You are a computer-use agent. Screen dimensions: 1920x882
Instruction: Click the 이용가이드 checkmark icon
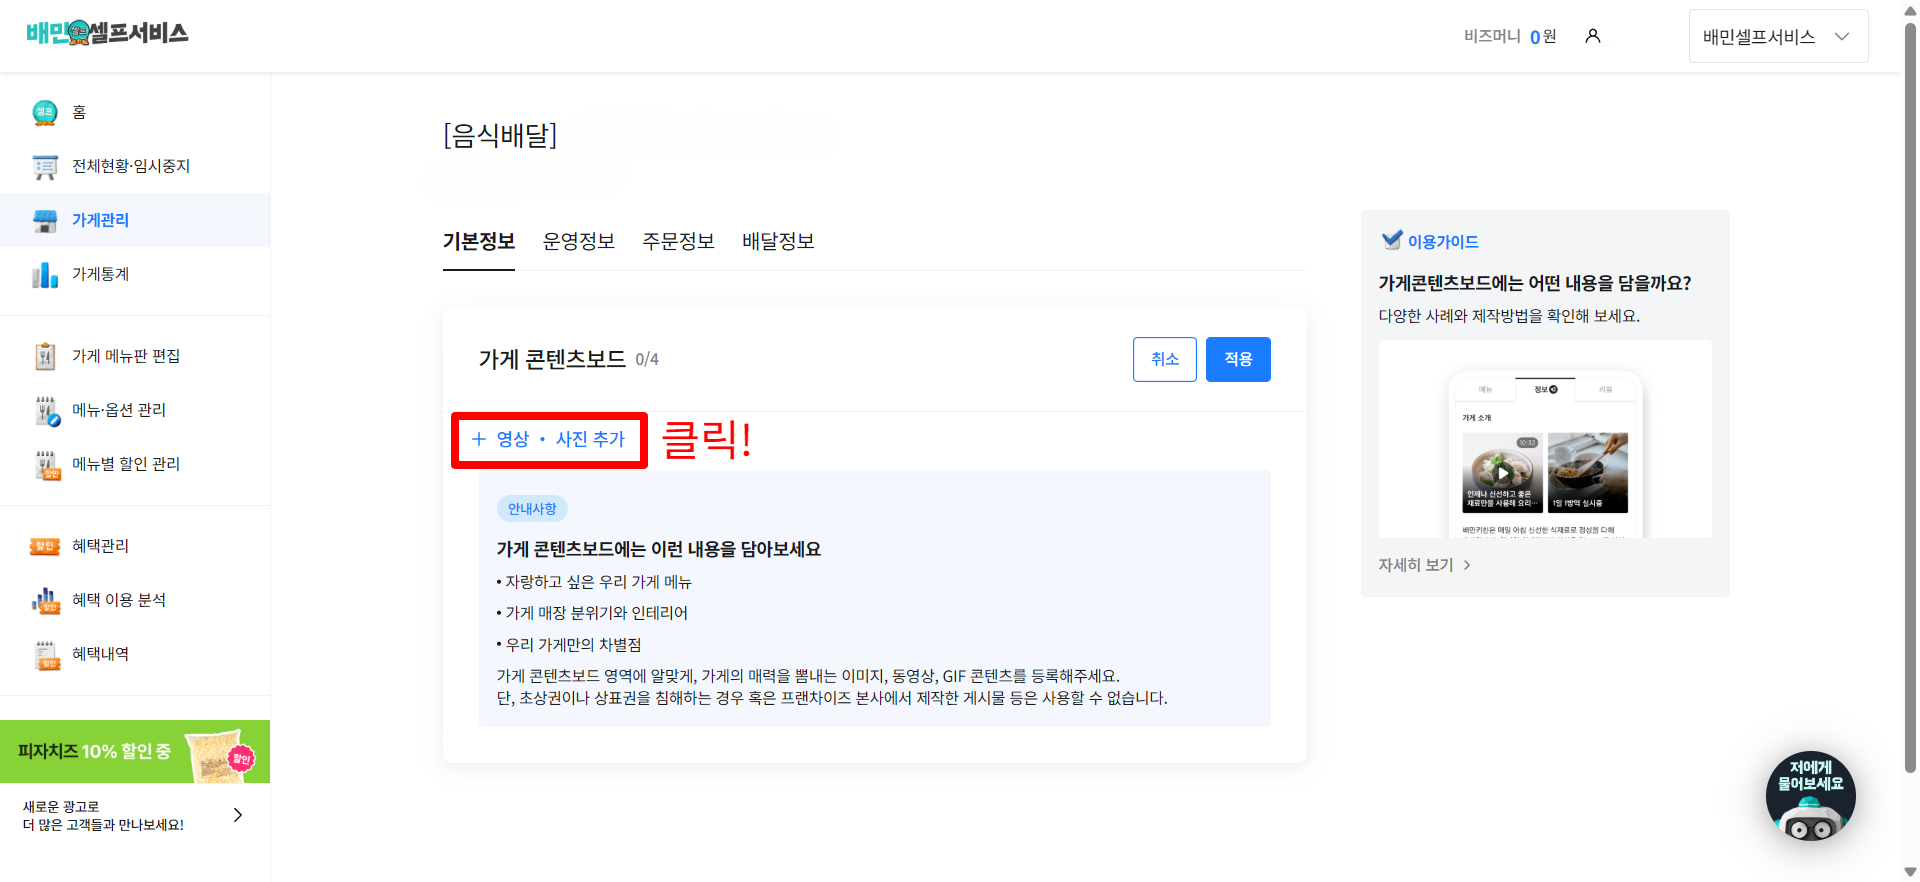1391,240
